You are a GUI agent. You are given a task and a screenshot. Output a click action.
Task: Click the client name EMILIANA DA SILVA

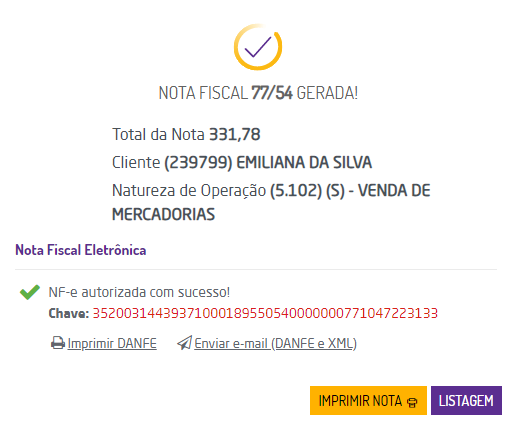(304, 163)
